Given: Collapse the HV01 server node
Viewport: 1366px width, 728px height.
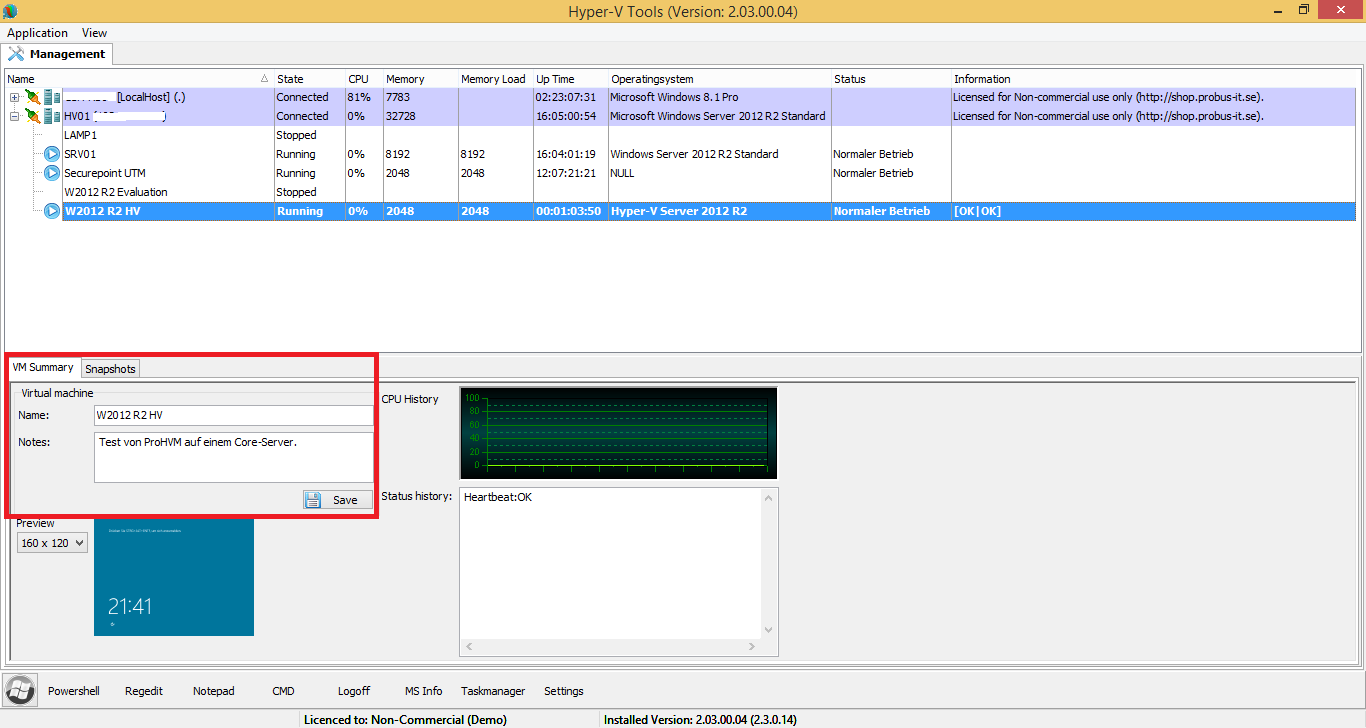Looking at the screenshot, I should [14, 116].
